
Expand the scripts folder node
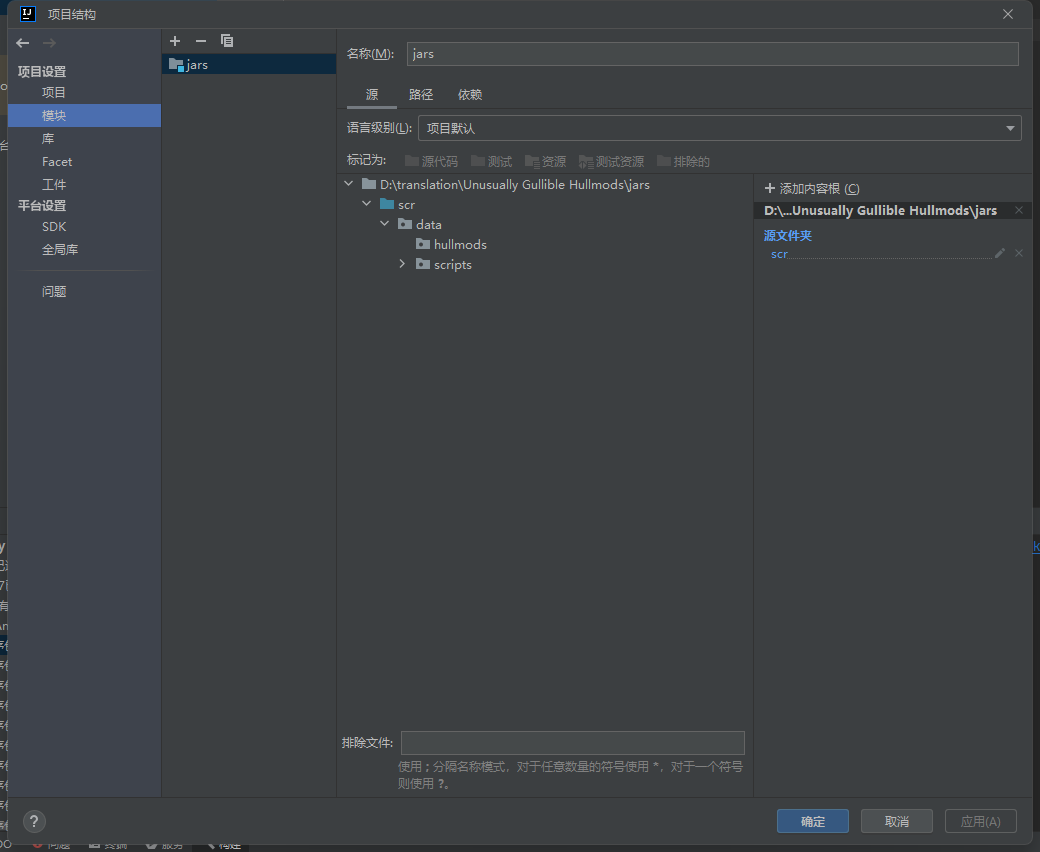point(402,264)
